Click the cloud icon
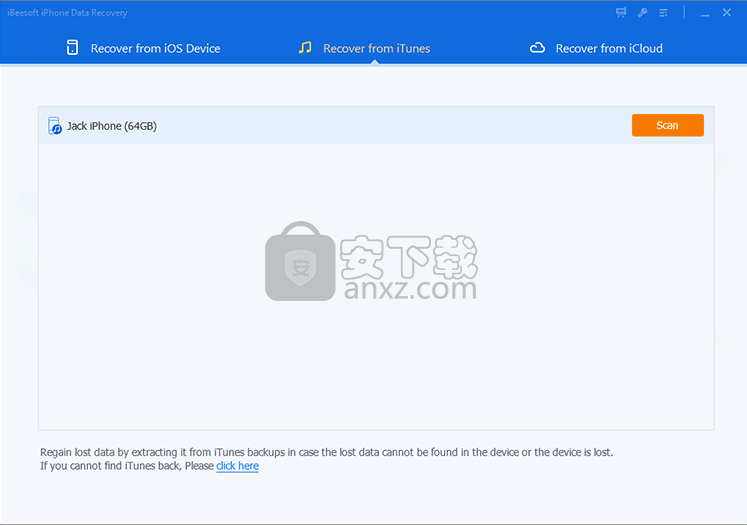 [x=537, y=48]
